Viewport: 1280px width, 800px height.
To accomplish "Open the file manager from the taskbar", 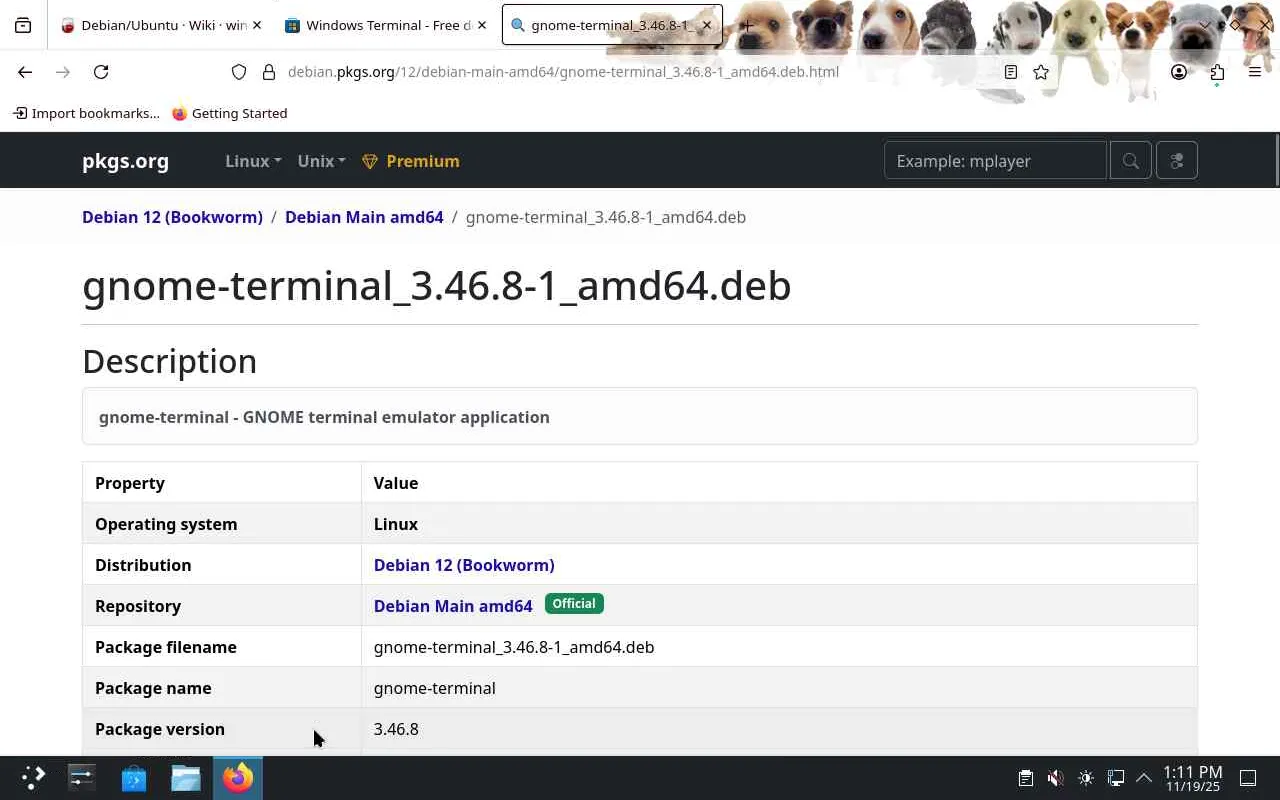I will pyautogui.click(x=186, y=778).
